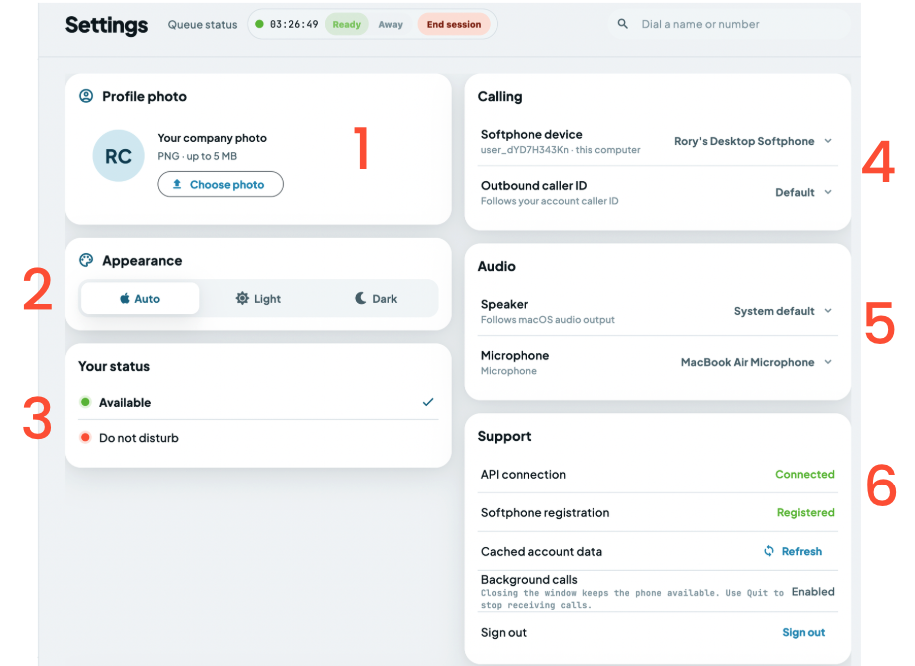Click the Sign out link
Image resolution: width=915 pixels, height=666 pixels.
point(804,632)
